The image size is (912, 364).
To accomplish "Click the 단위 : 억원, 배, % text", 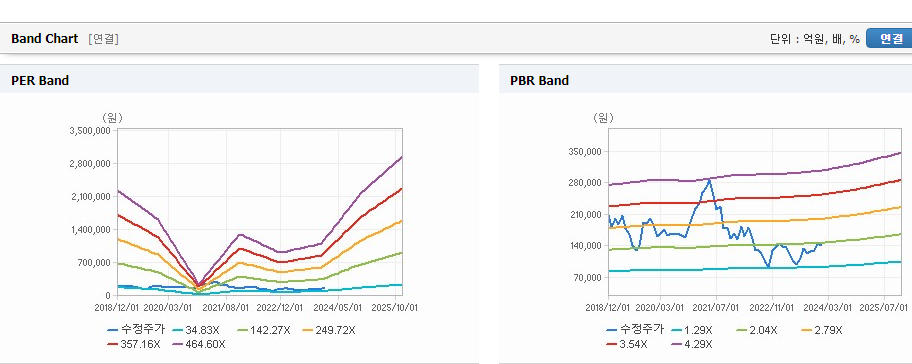I will [815, 39].
